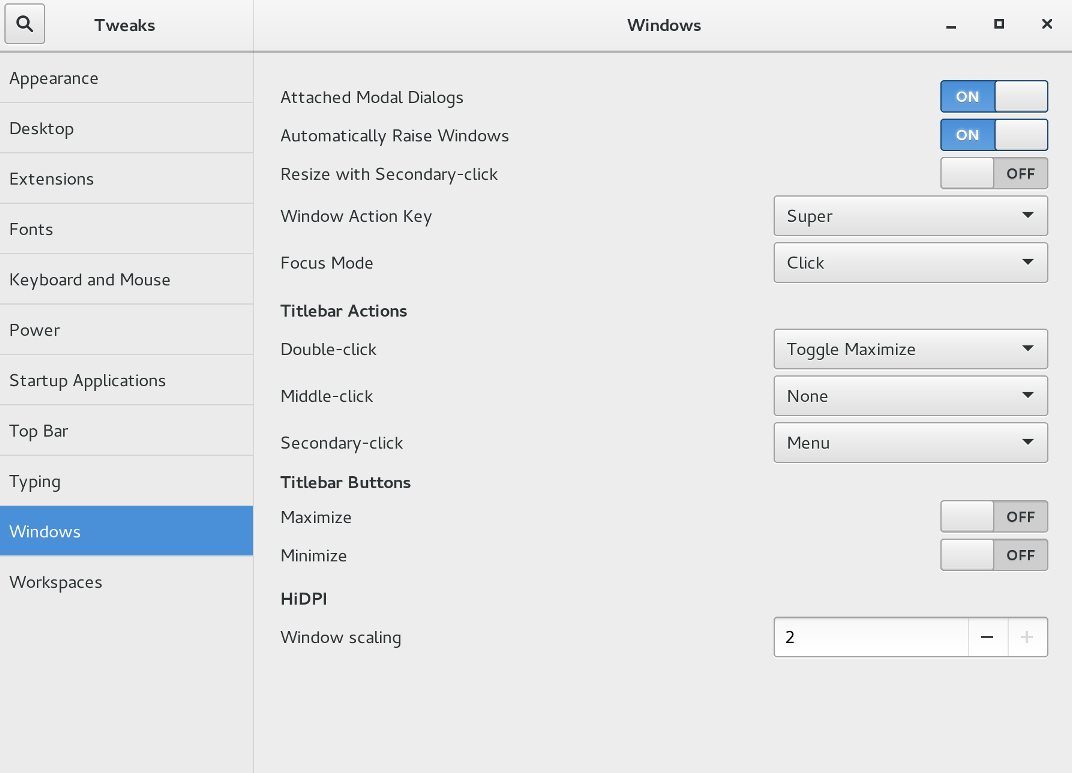Screen dimensions: 1072x773
Task: Open the Secondary-click Menu dropdown
Action: click(911, 442)
